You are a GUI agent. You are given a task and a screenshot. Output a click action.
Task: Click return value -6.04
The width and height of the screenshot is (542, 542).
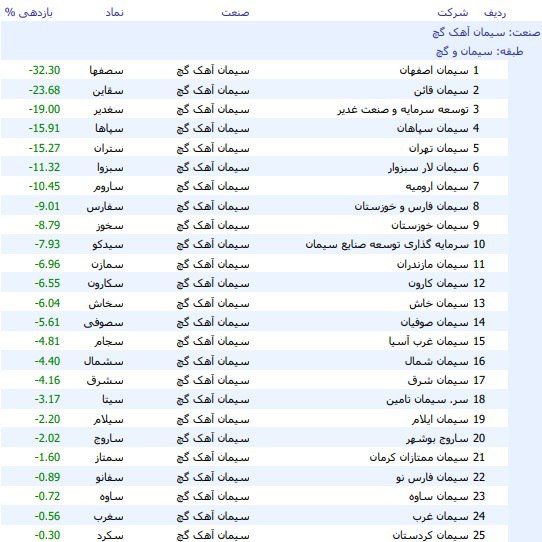[x=47, y=303]
